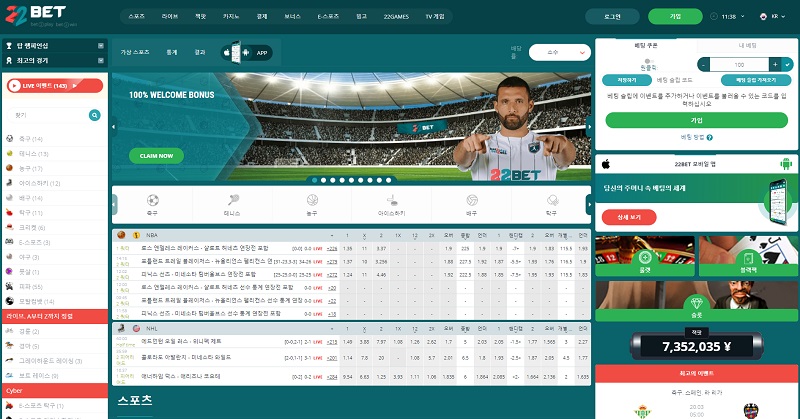The width and height of the screenshot is (800, 419).
Task: Click the tennis ball icon in the sidebar list
Action: click(x=10, y=154)
